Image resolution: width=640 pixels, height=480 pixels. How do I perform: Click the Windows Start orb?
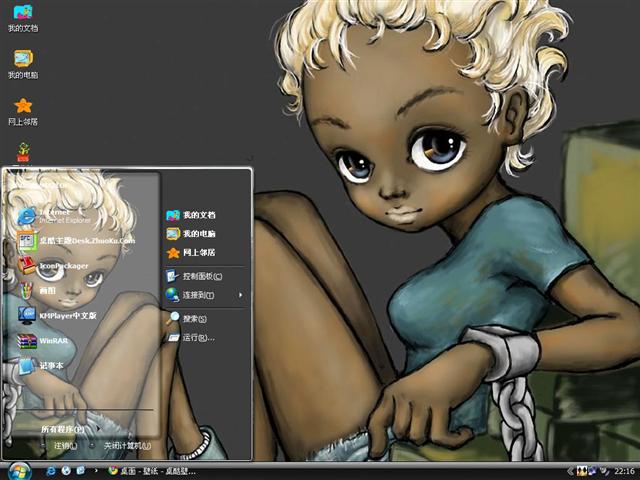19,471
